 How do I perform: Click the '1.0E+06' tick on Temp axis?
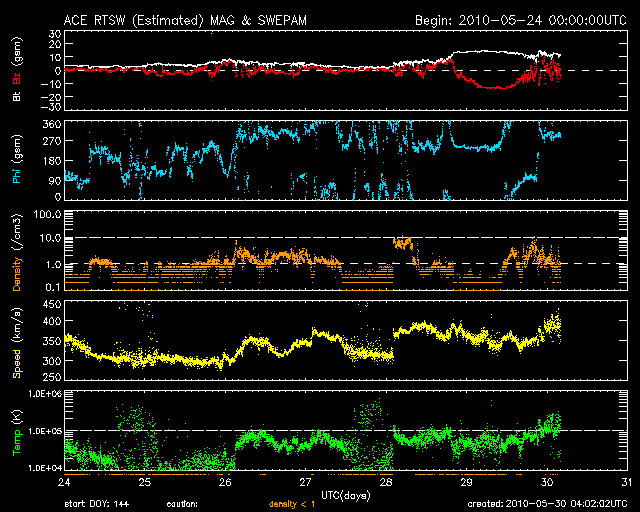[x=45, y=394]
